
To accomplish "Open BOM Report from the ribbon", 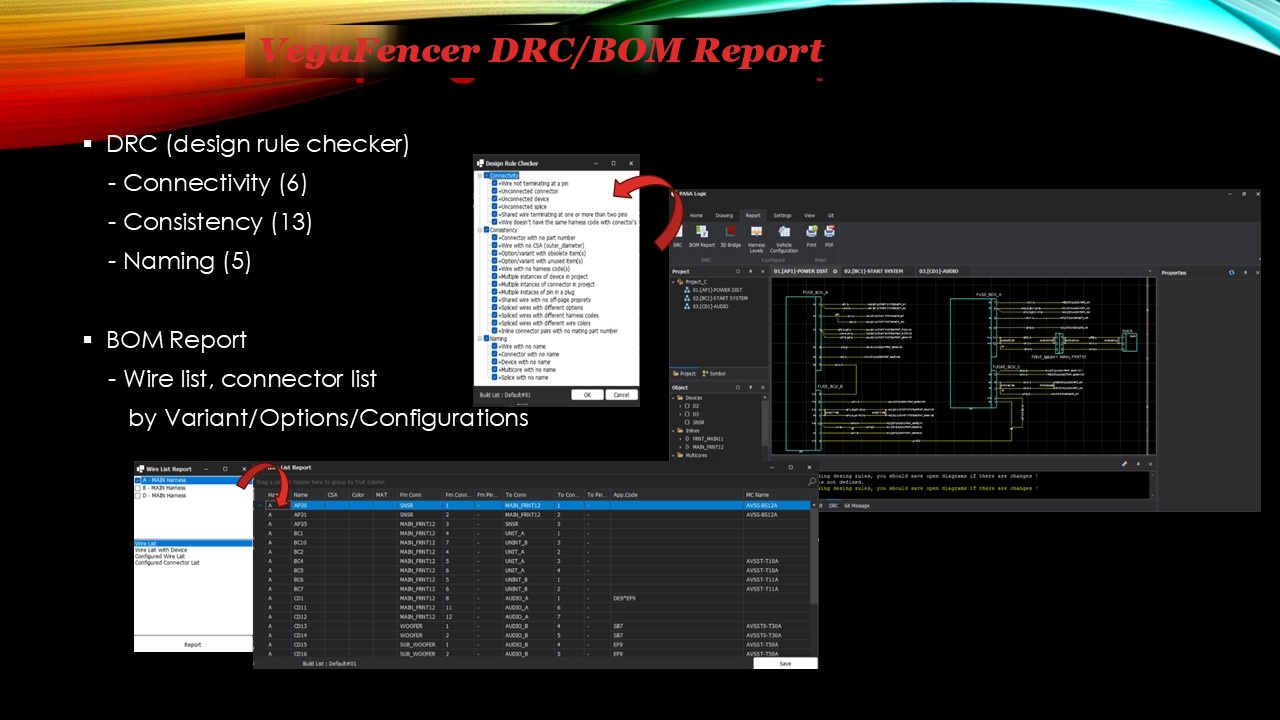I will [x=702, y=236].
